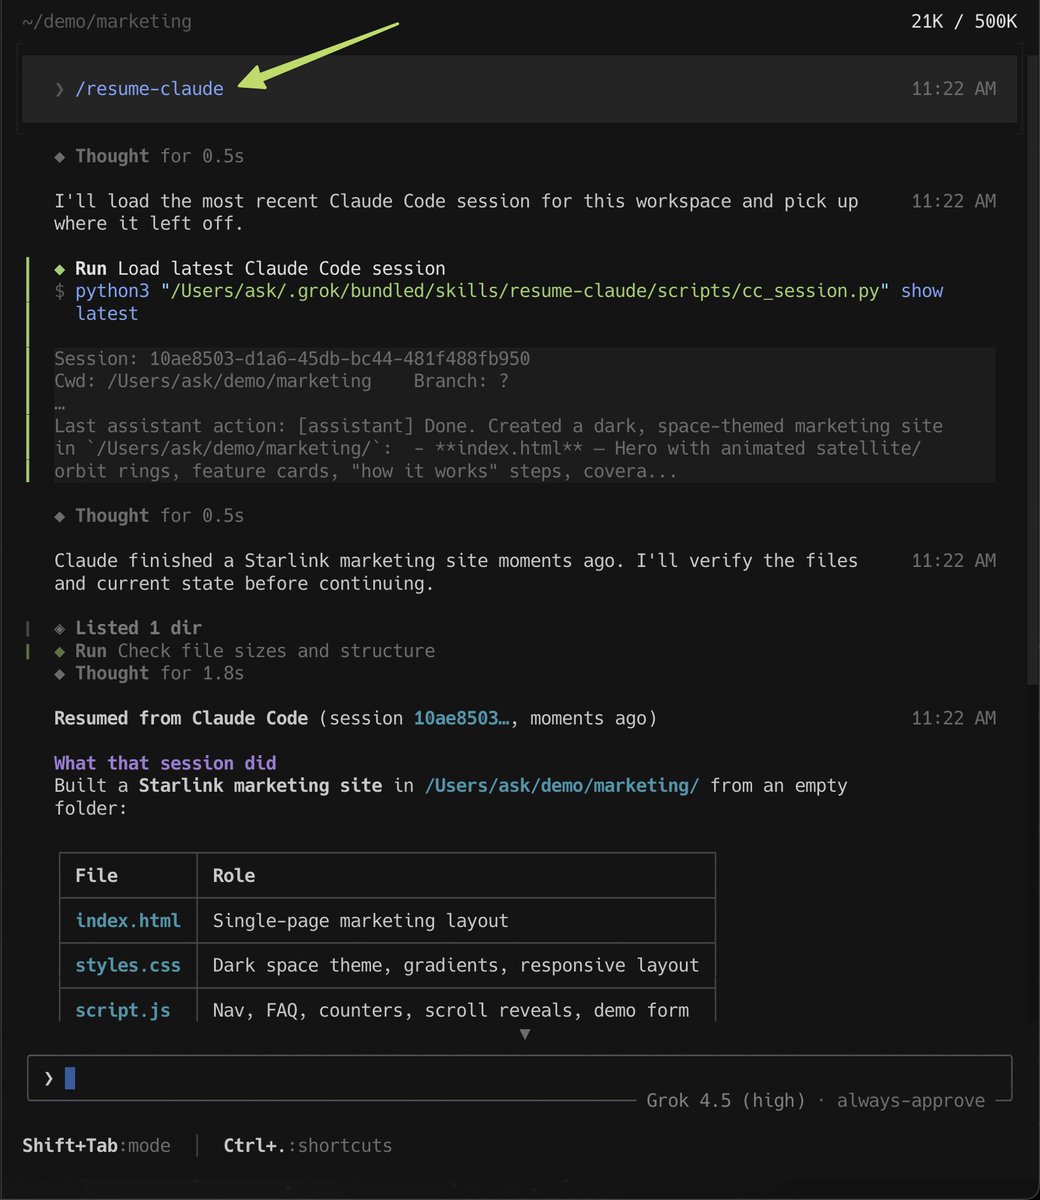The height and width of the screenshot is (1200, 1040).
Task: Open the index.html file link
Action: [128, 920]
